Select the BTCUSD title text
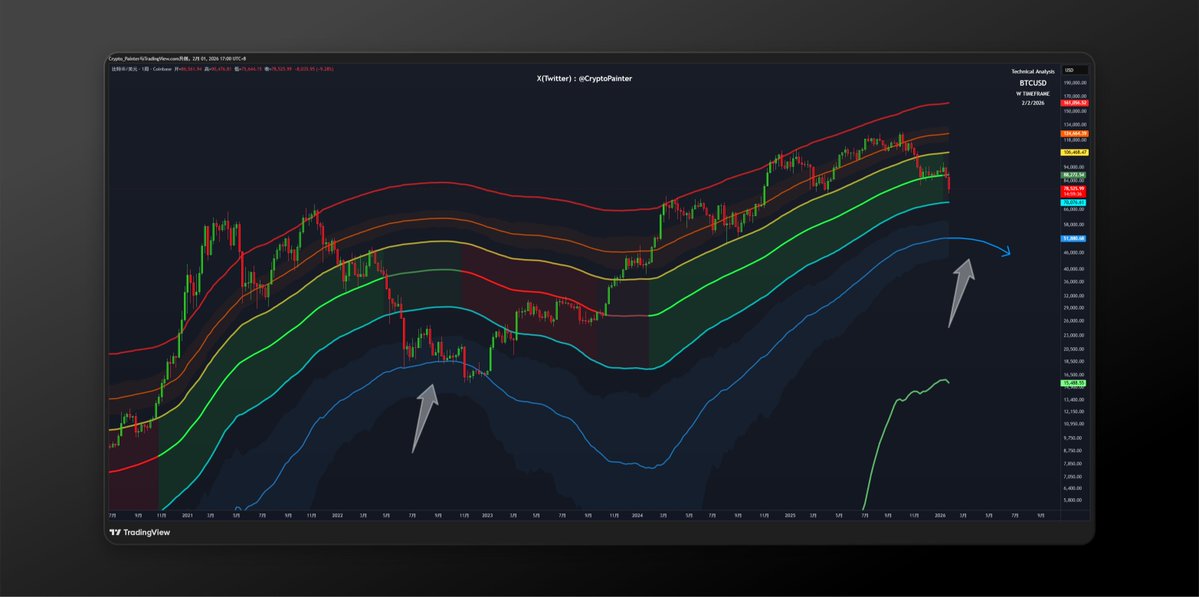The image size is (1199, 597). (x=1034, y=83)
